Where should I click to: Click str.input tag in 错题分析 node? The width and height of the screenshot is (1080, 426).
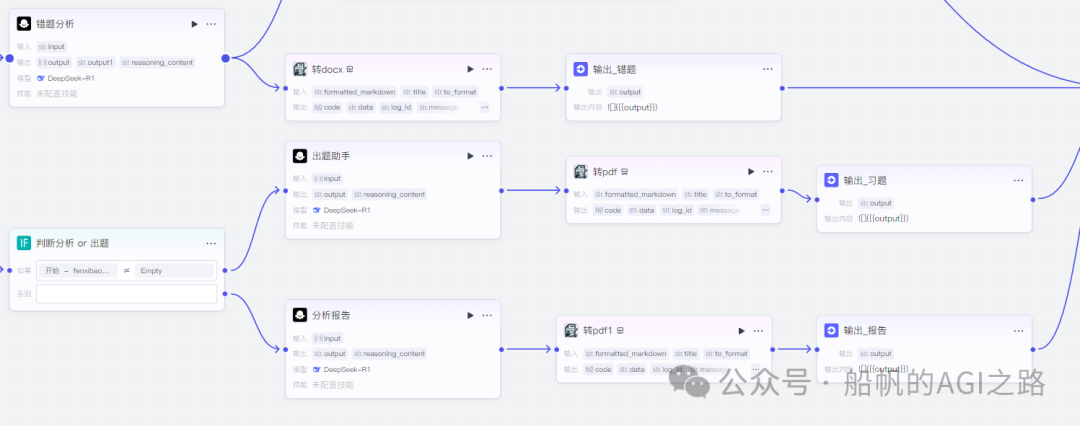(x=52, y=47)
